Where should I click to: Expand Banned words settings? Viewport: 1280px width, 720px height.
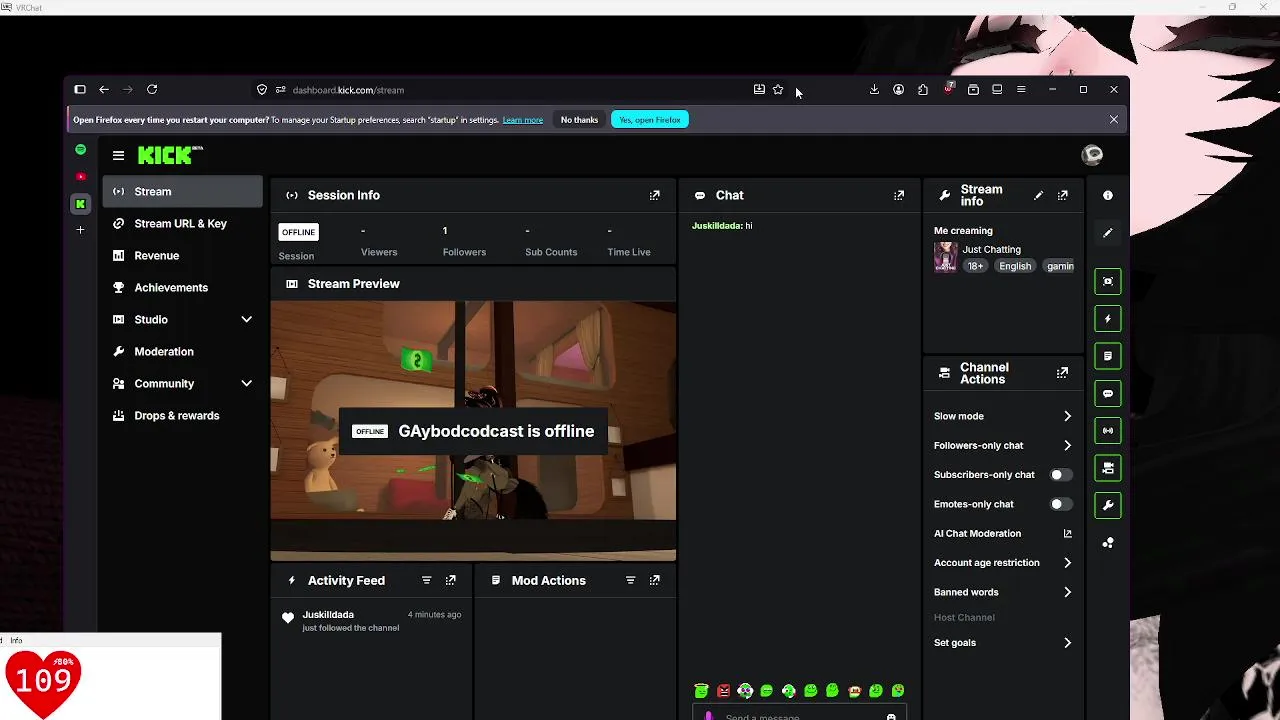click(x=1067, y=592)
